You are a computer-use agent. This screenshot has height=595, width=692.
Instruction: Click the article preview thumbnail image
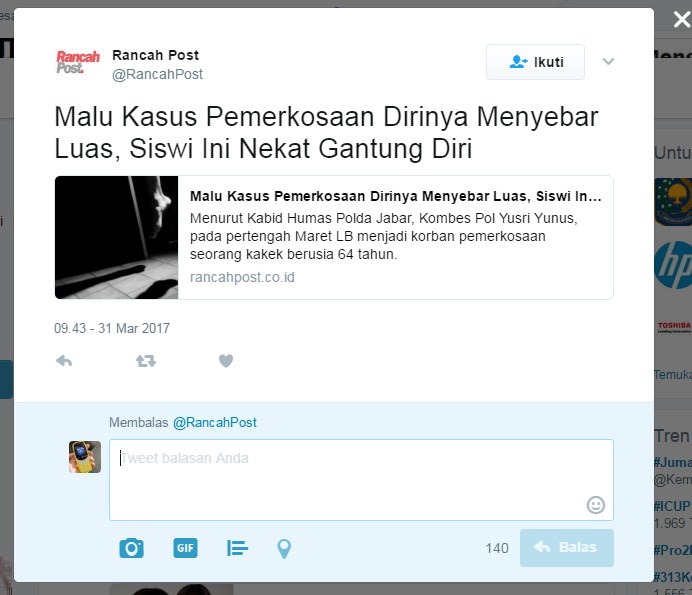[117, 237]
